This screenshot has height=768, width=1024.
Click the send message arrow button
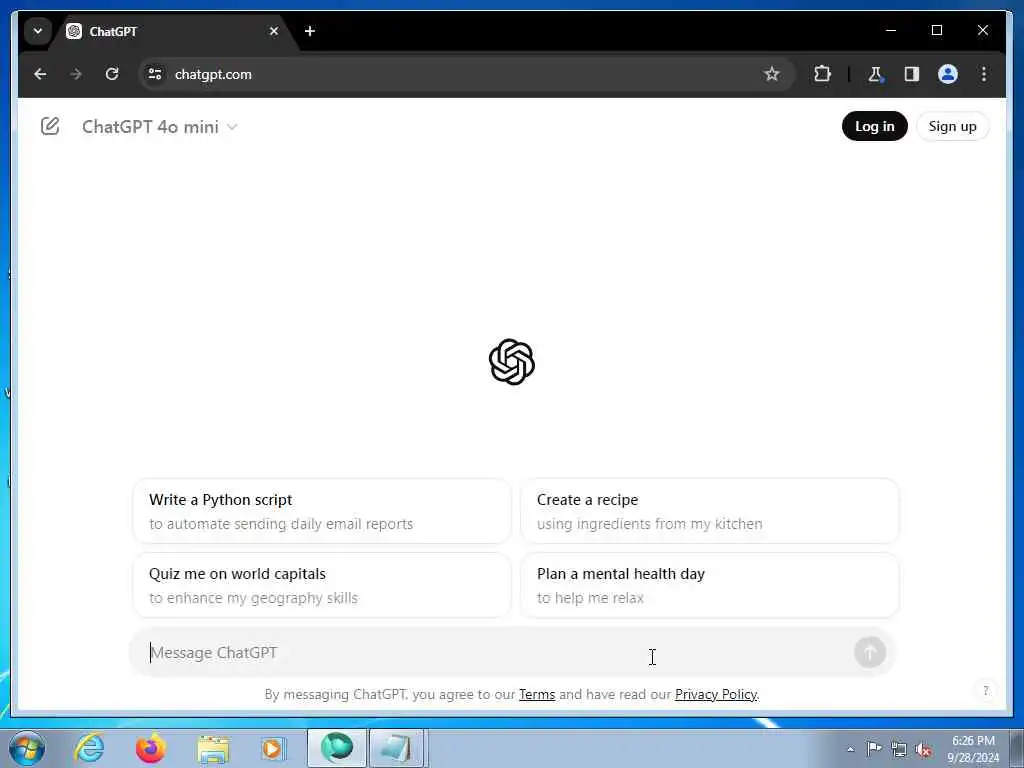coord(869,652)
